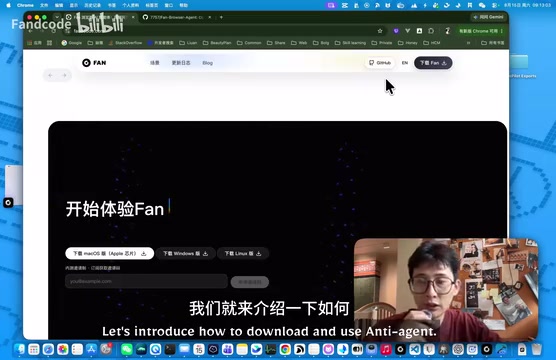
Task: Open the Chrome menu in menu bar
Action: (x=25, y=5)
